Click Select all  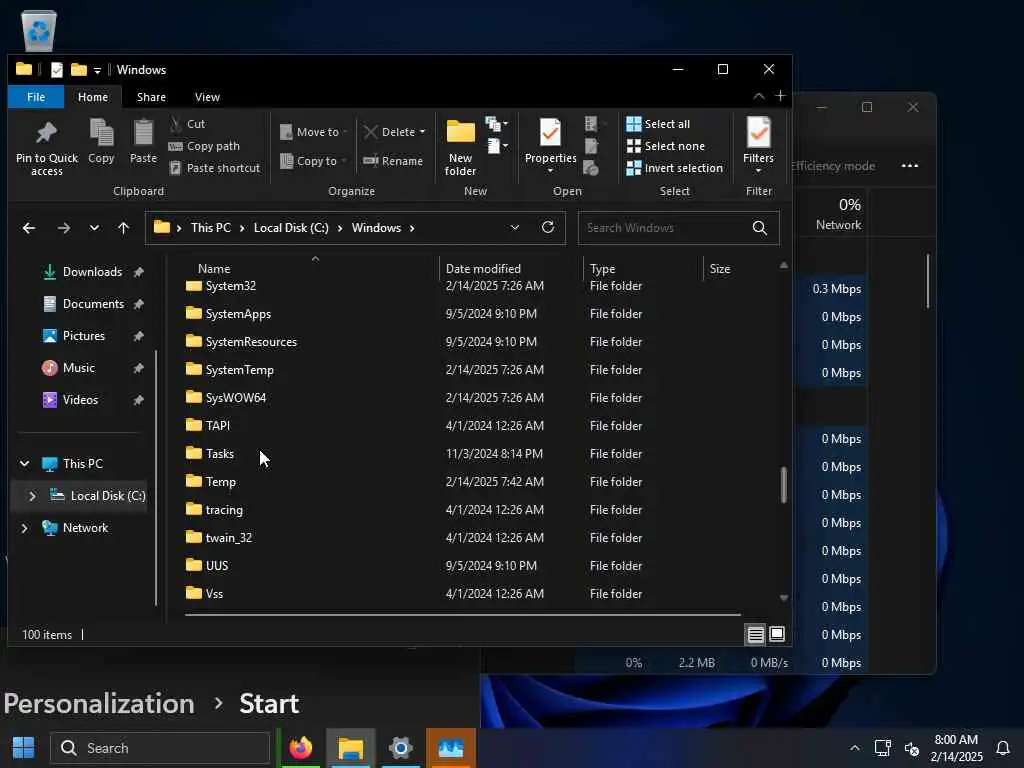click(x=658, y=124)
